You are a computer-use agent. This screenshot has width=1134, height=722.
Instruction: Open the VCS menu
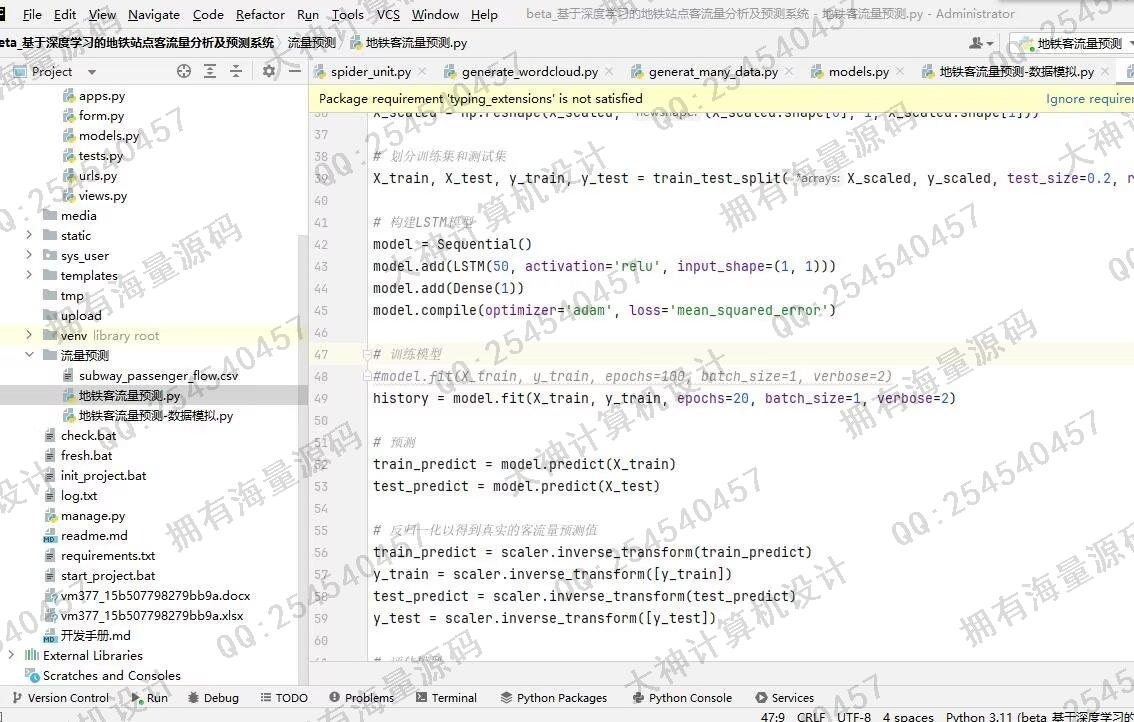[388, 14]
